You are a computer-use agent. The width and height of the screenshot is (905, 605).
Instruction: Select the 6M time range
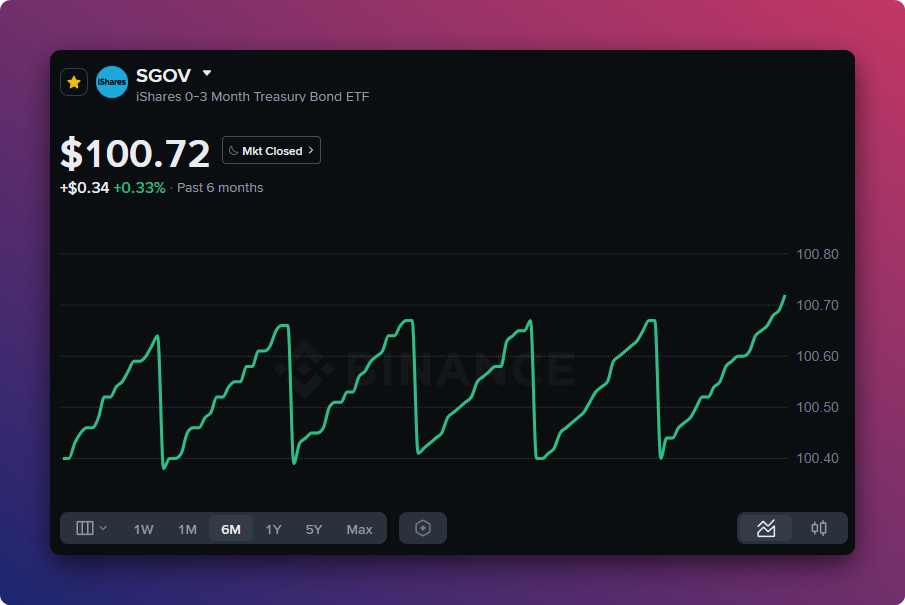point(231,529)
